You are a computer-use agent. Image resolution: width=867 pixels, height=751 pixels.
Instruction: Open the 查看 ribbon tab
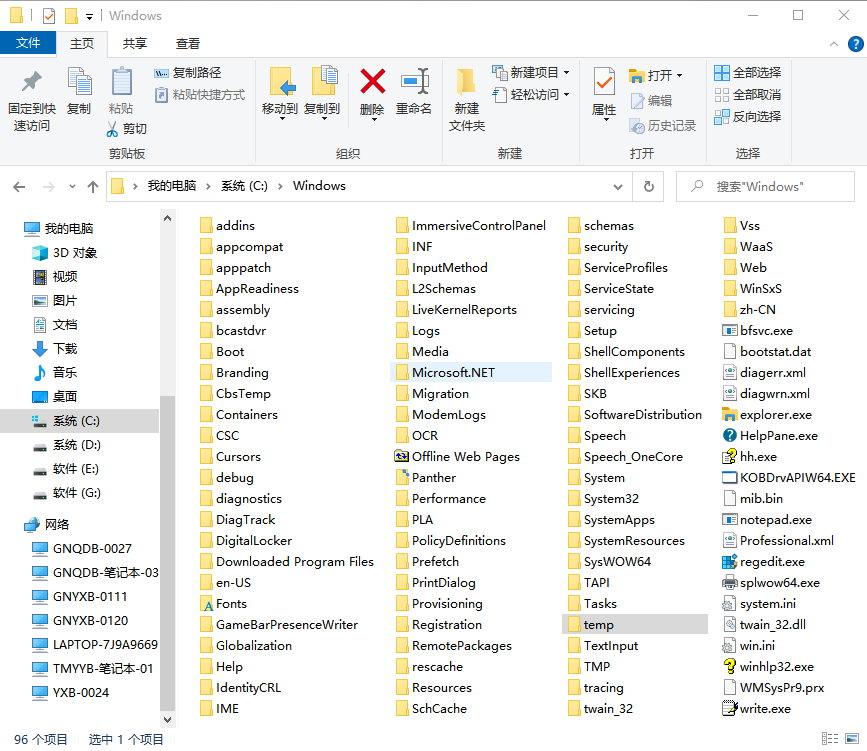pyautogui.click(x=187, y=44)
